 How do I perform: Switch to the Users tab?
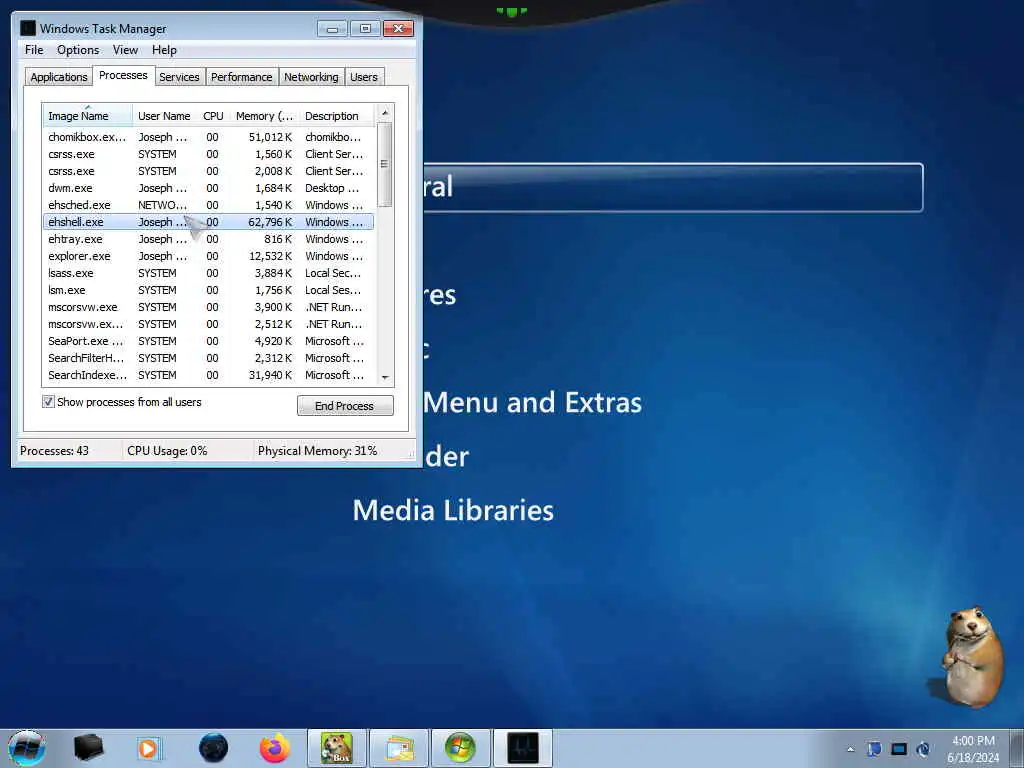coord(364,77)
